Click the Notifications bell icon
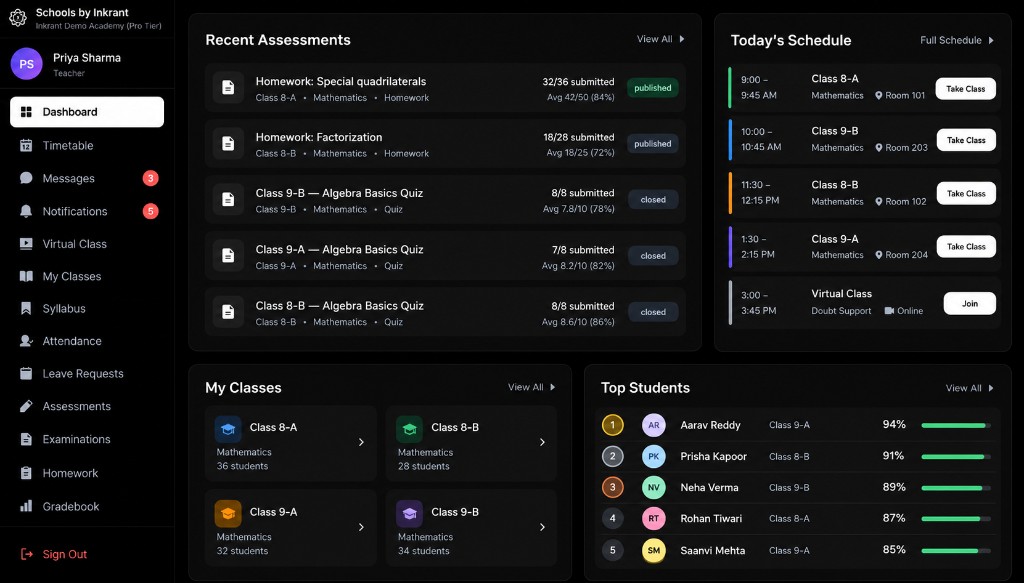The width and height of the screenshot is (1024, 583). [x=26, y=211]
